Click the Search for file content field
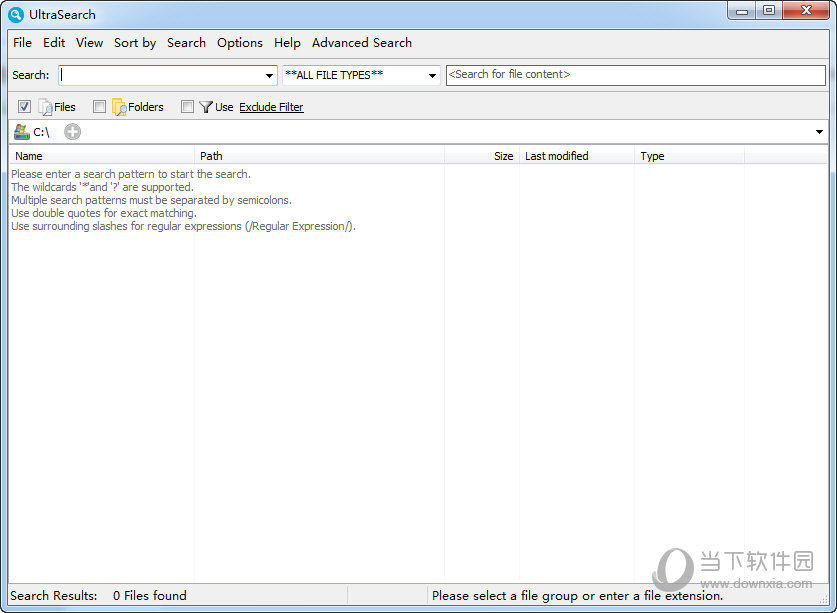This screenshot has width=837, height=613. pyautogui.click(x=636, y=75)
